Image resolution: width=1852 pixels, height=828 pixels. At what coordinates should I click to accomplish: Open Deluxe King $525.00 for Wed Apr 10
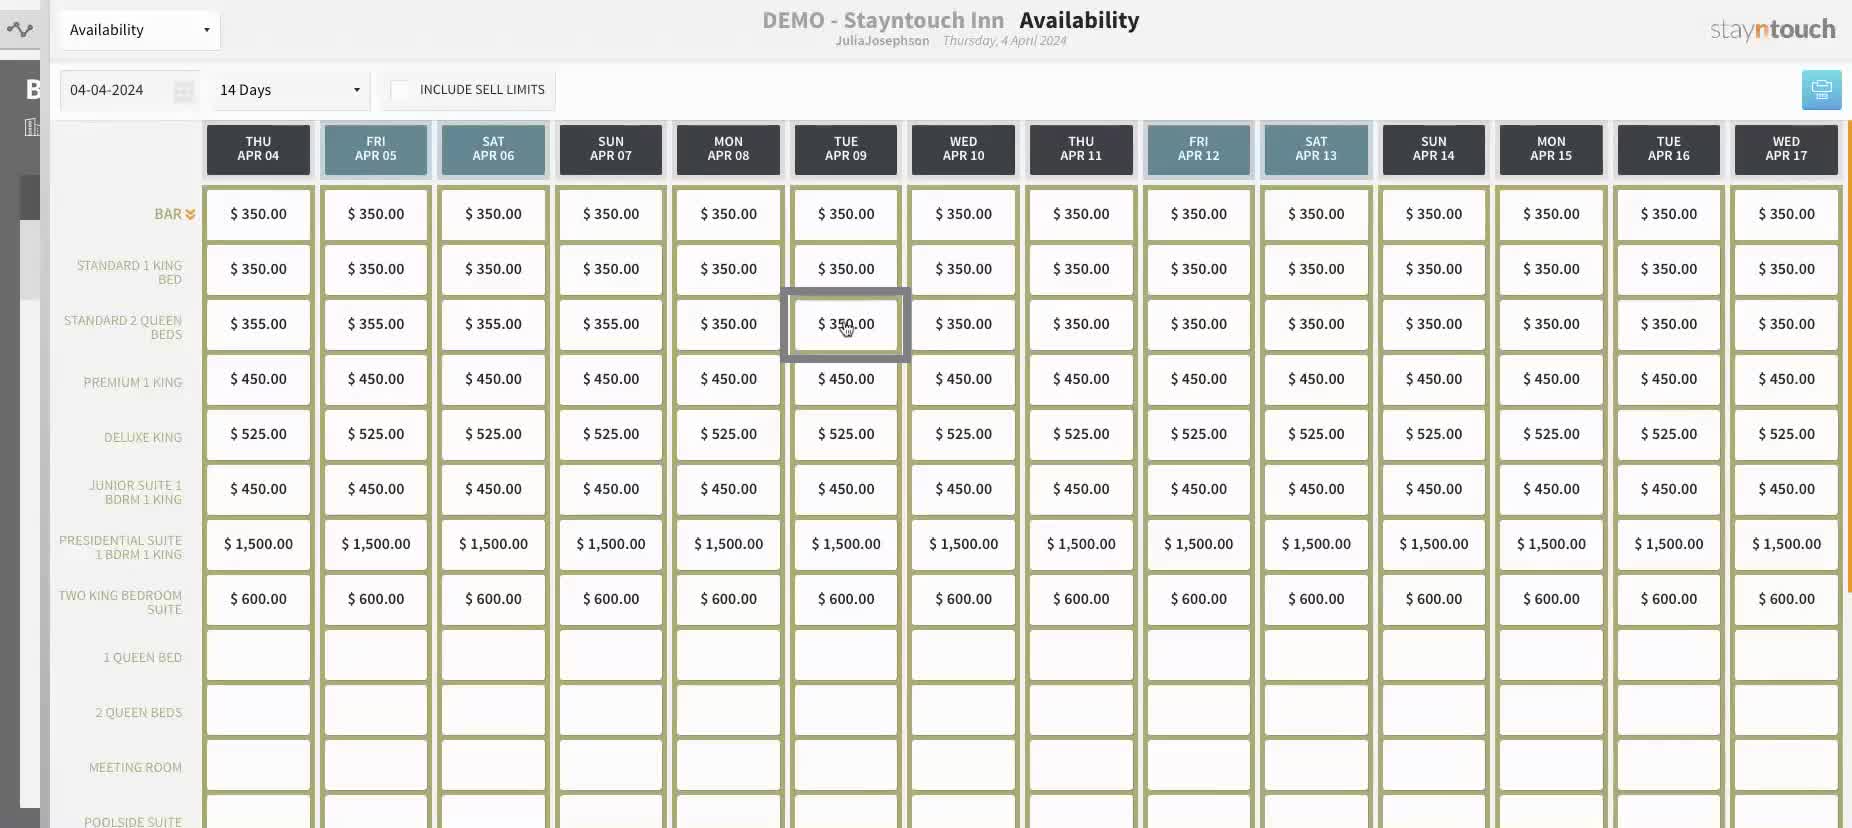[x=964, y=434]
